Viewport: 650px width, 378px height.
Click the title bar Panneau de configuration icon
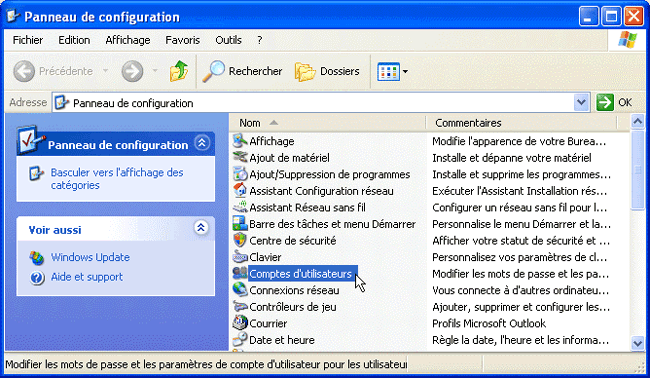[x=13, y=16]
